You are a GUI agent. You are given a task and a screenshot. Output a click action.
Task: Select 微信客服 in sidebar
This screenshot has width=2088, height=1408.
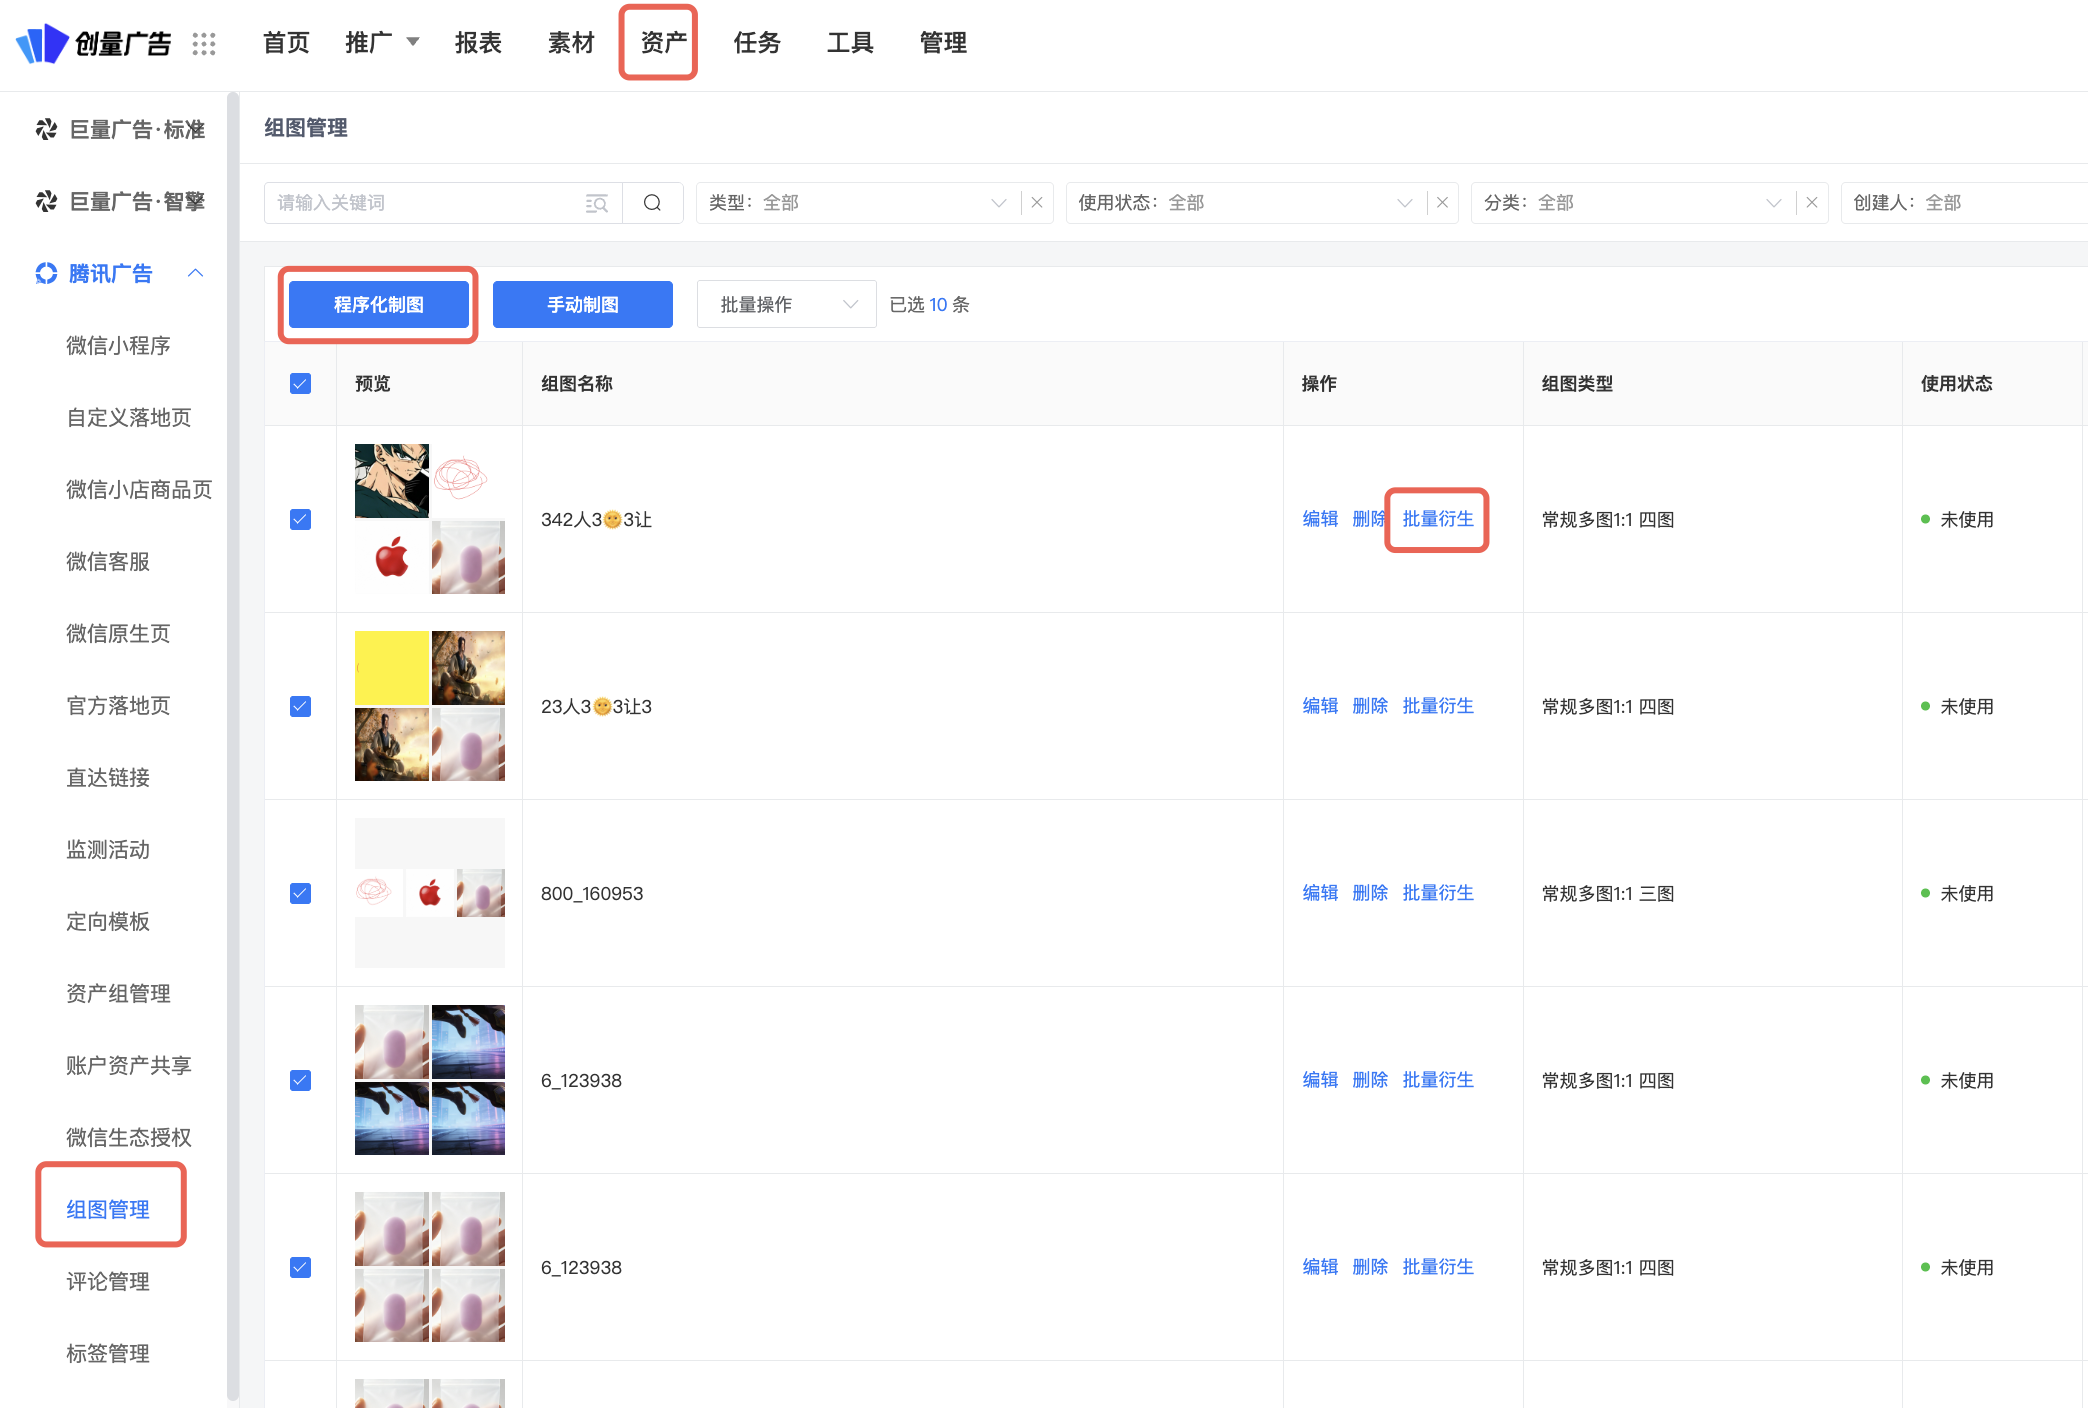108,561
